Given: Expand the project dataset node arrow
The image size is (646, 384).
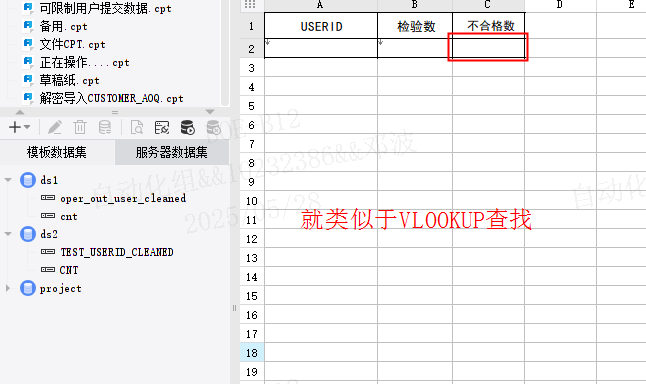Looking at the screenshot, I should pos(8,288).
